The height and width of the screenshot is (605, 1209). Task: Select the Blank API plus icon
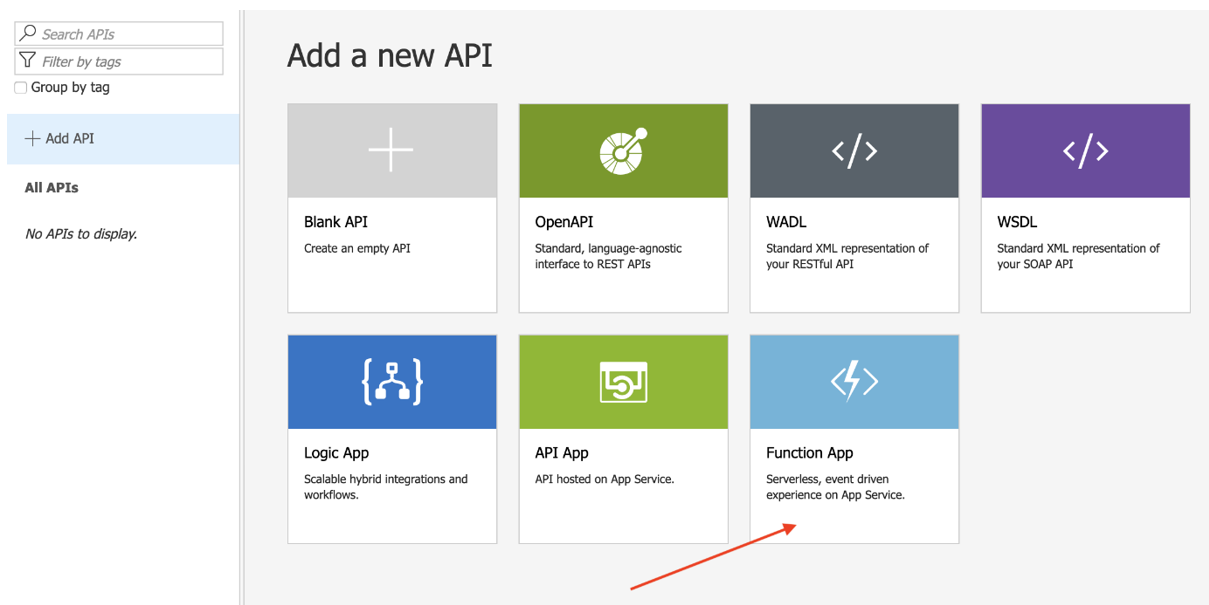pos(391,149)
